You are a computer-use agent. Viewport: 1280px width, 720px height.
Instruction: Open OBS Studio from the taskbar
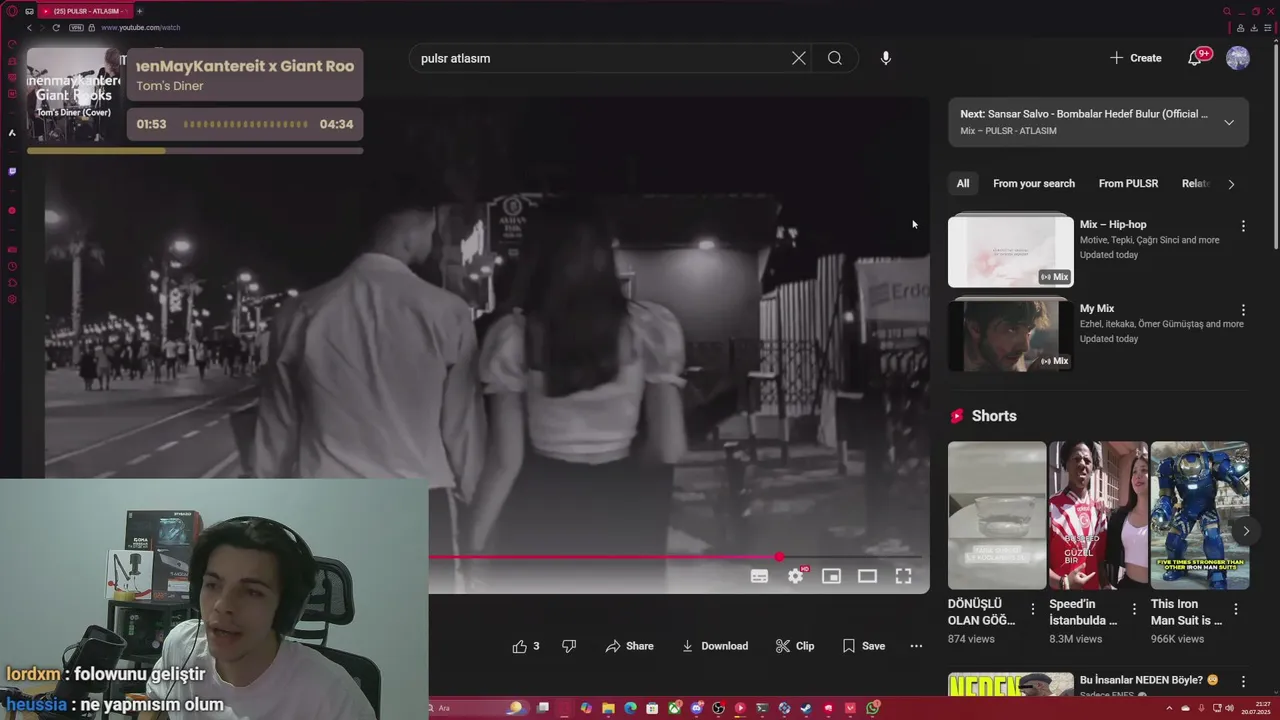718,708
